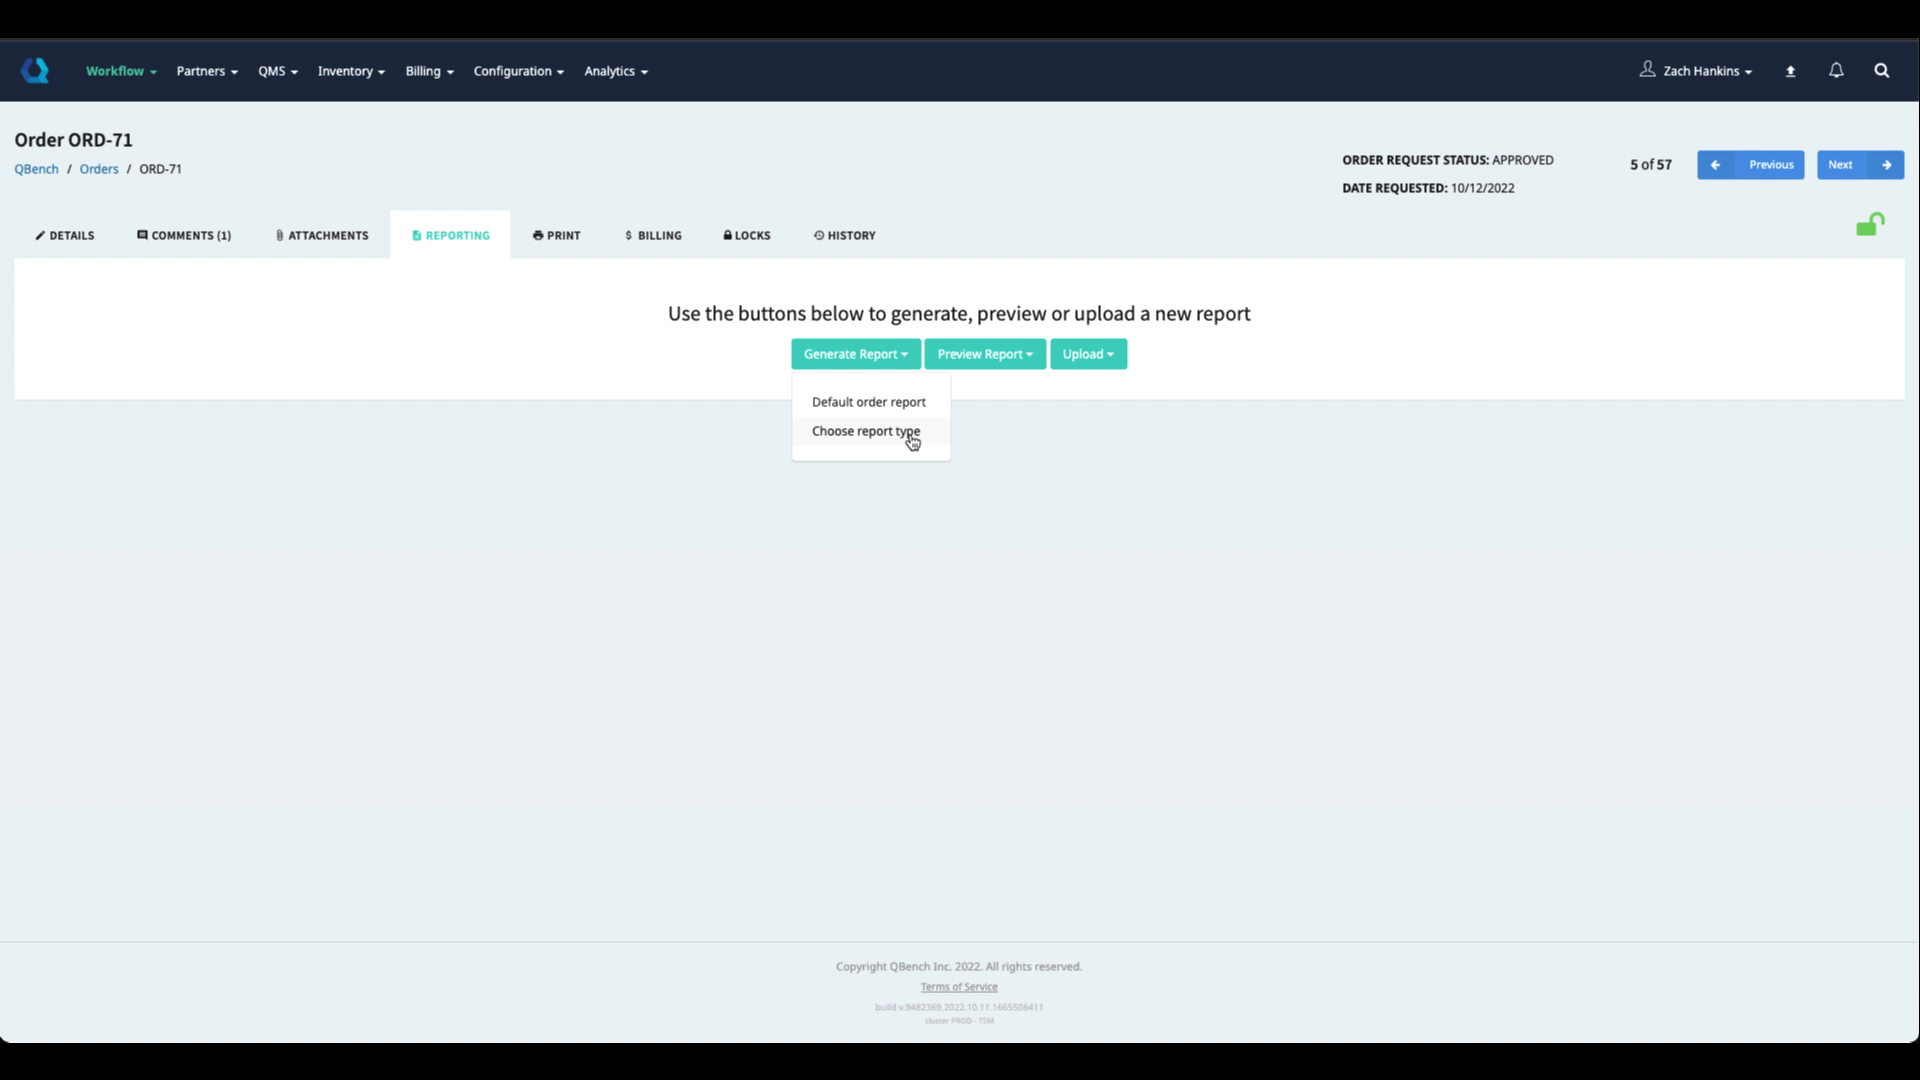Viewport: 1920px width, 1080px height.
Task: Open the notifications bell icon
Action: (1836, 71)
